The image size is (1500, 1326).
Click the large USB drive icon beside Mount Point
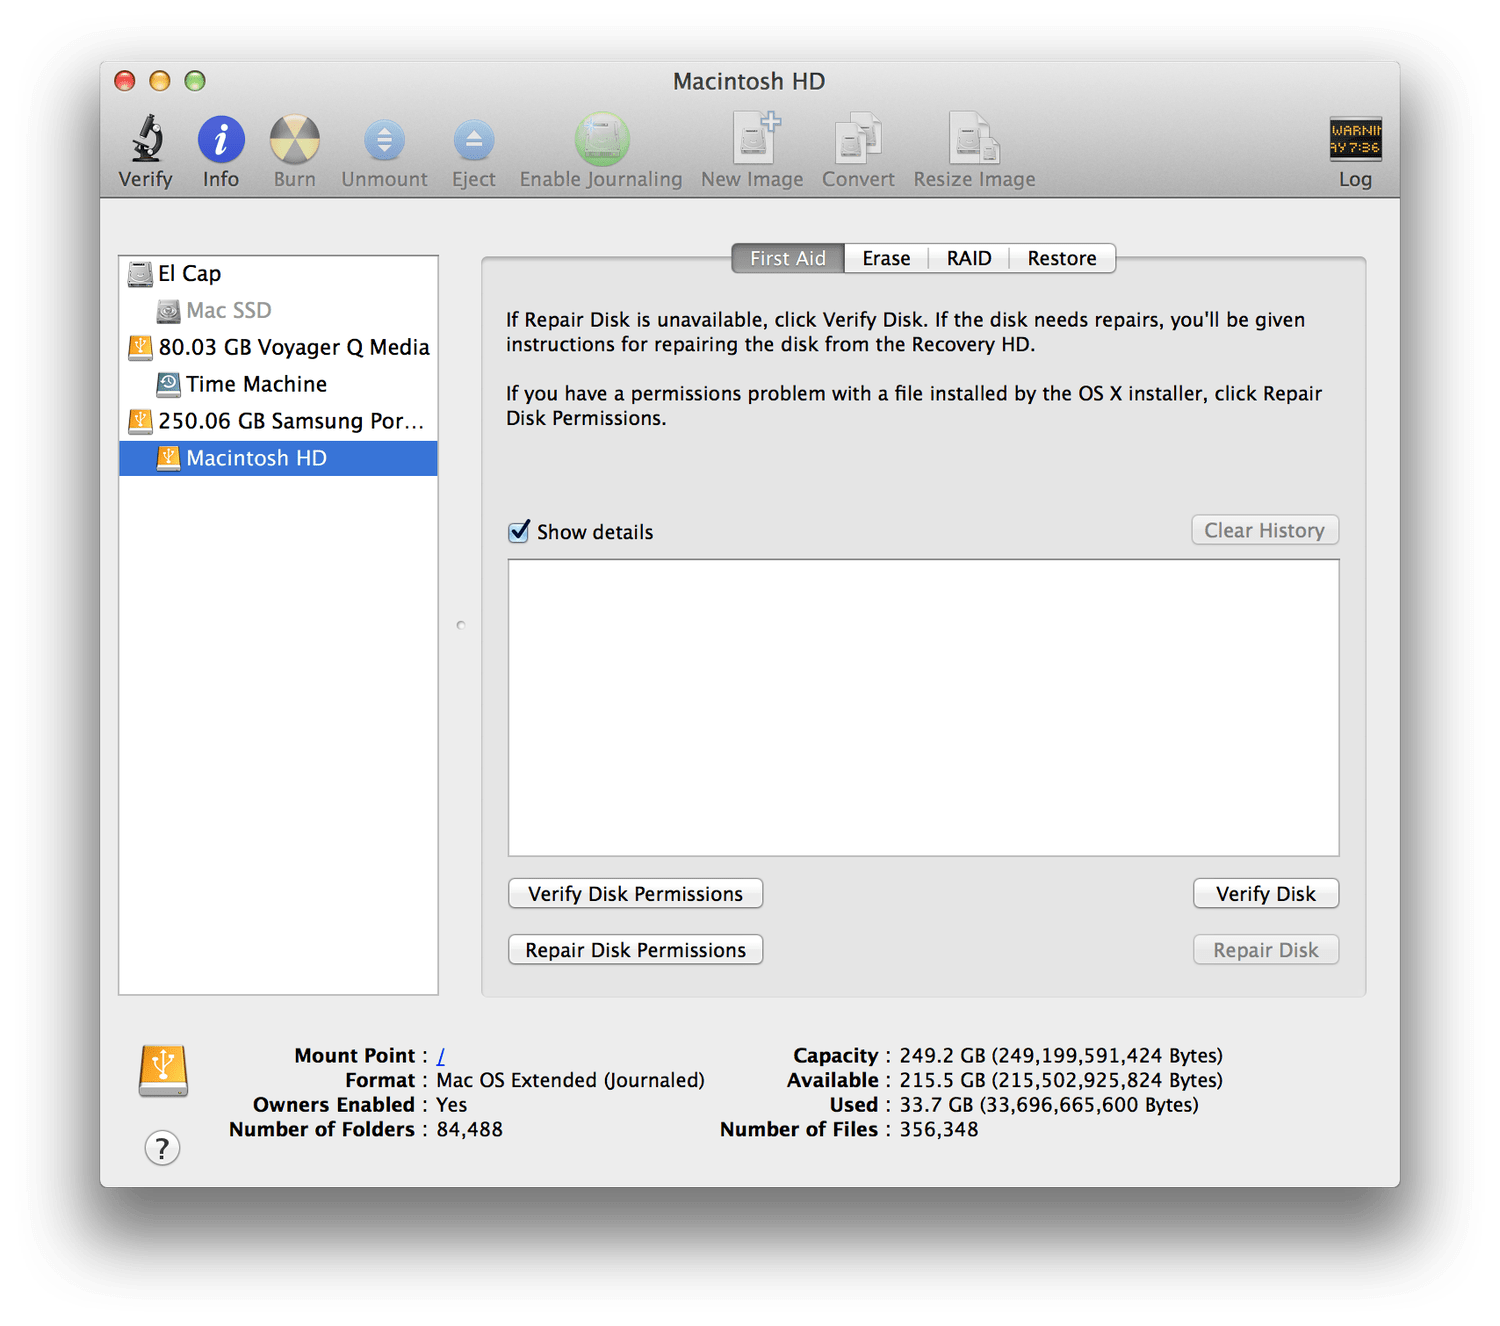[x=163, y=1071]
